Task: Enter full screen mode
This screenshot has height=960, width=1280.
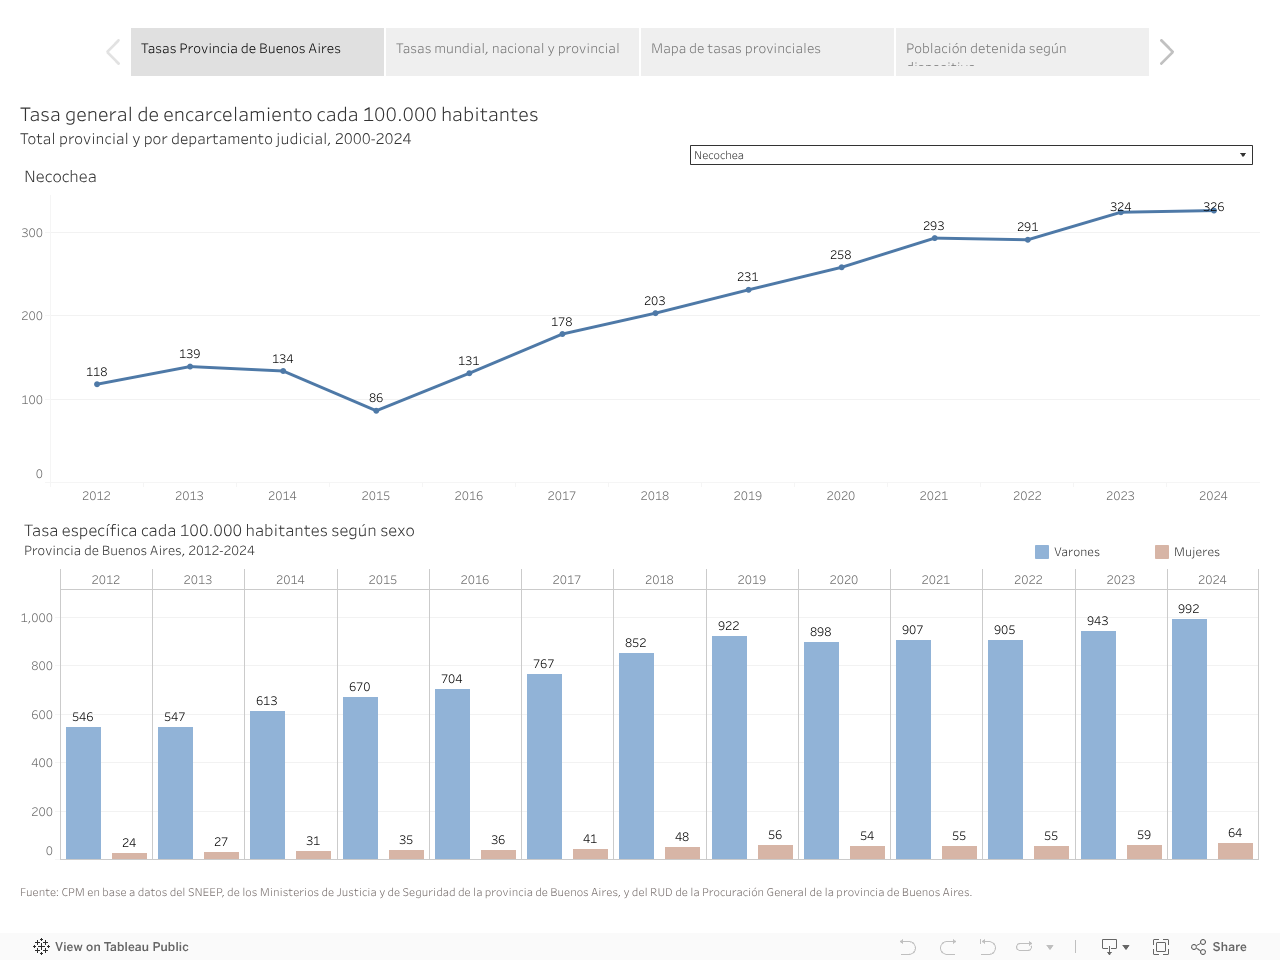Action: point(1161,947)
